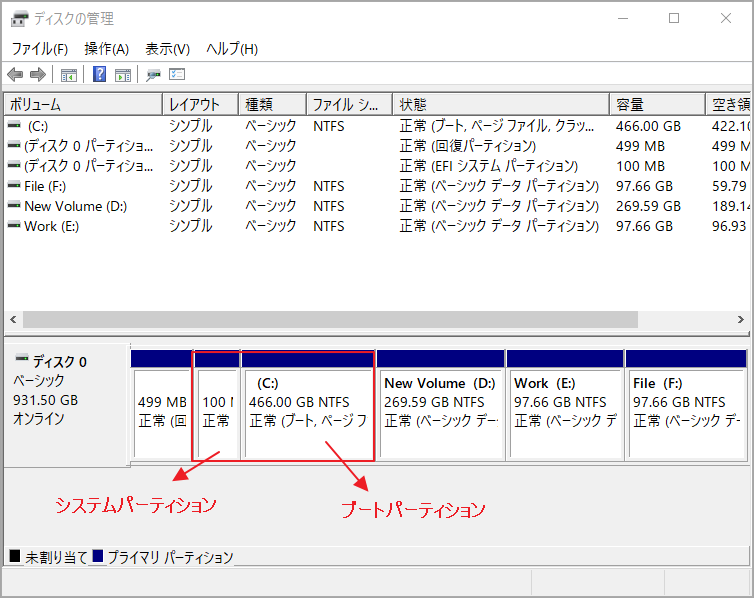Click the right scroll arrow of the horizontal scrollbar
Image resolution: width=754 pixels, height=598 pixels.
[741, 320]
